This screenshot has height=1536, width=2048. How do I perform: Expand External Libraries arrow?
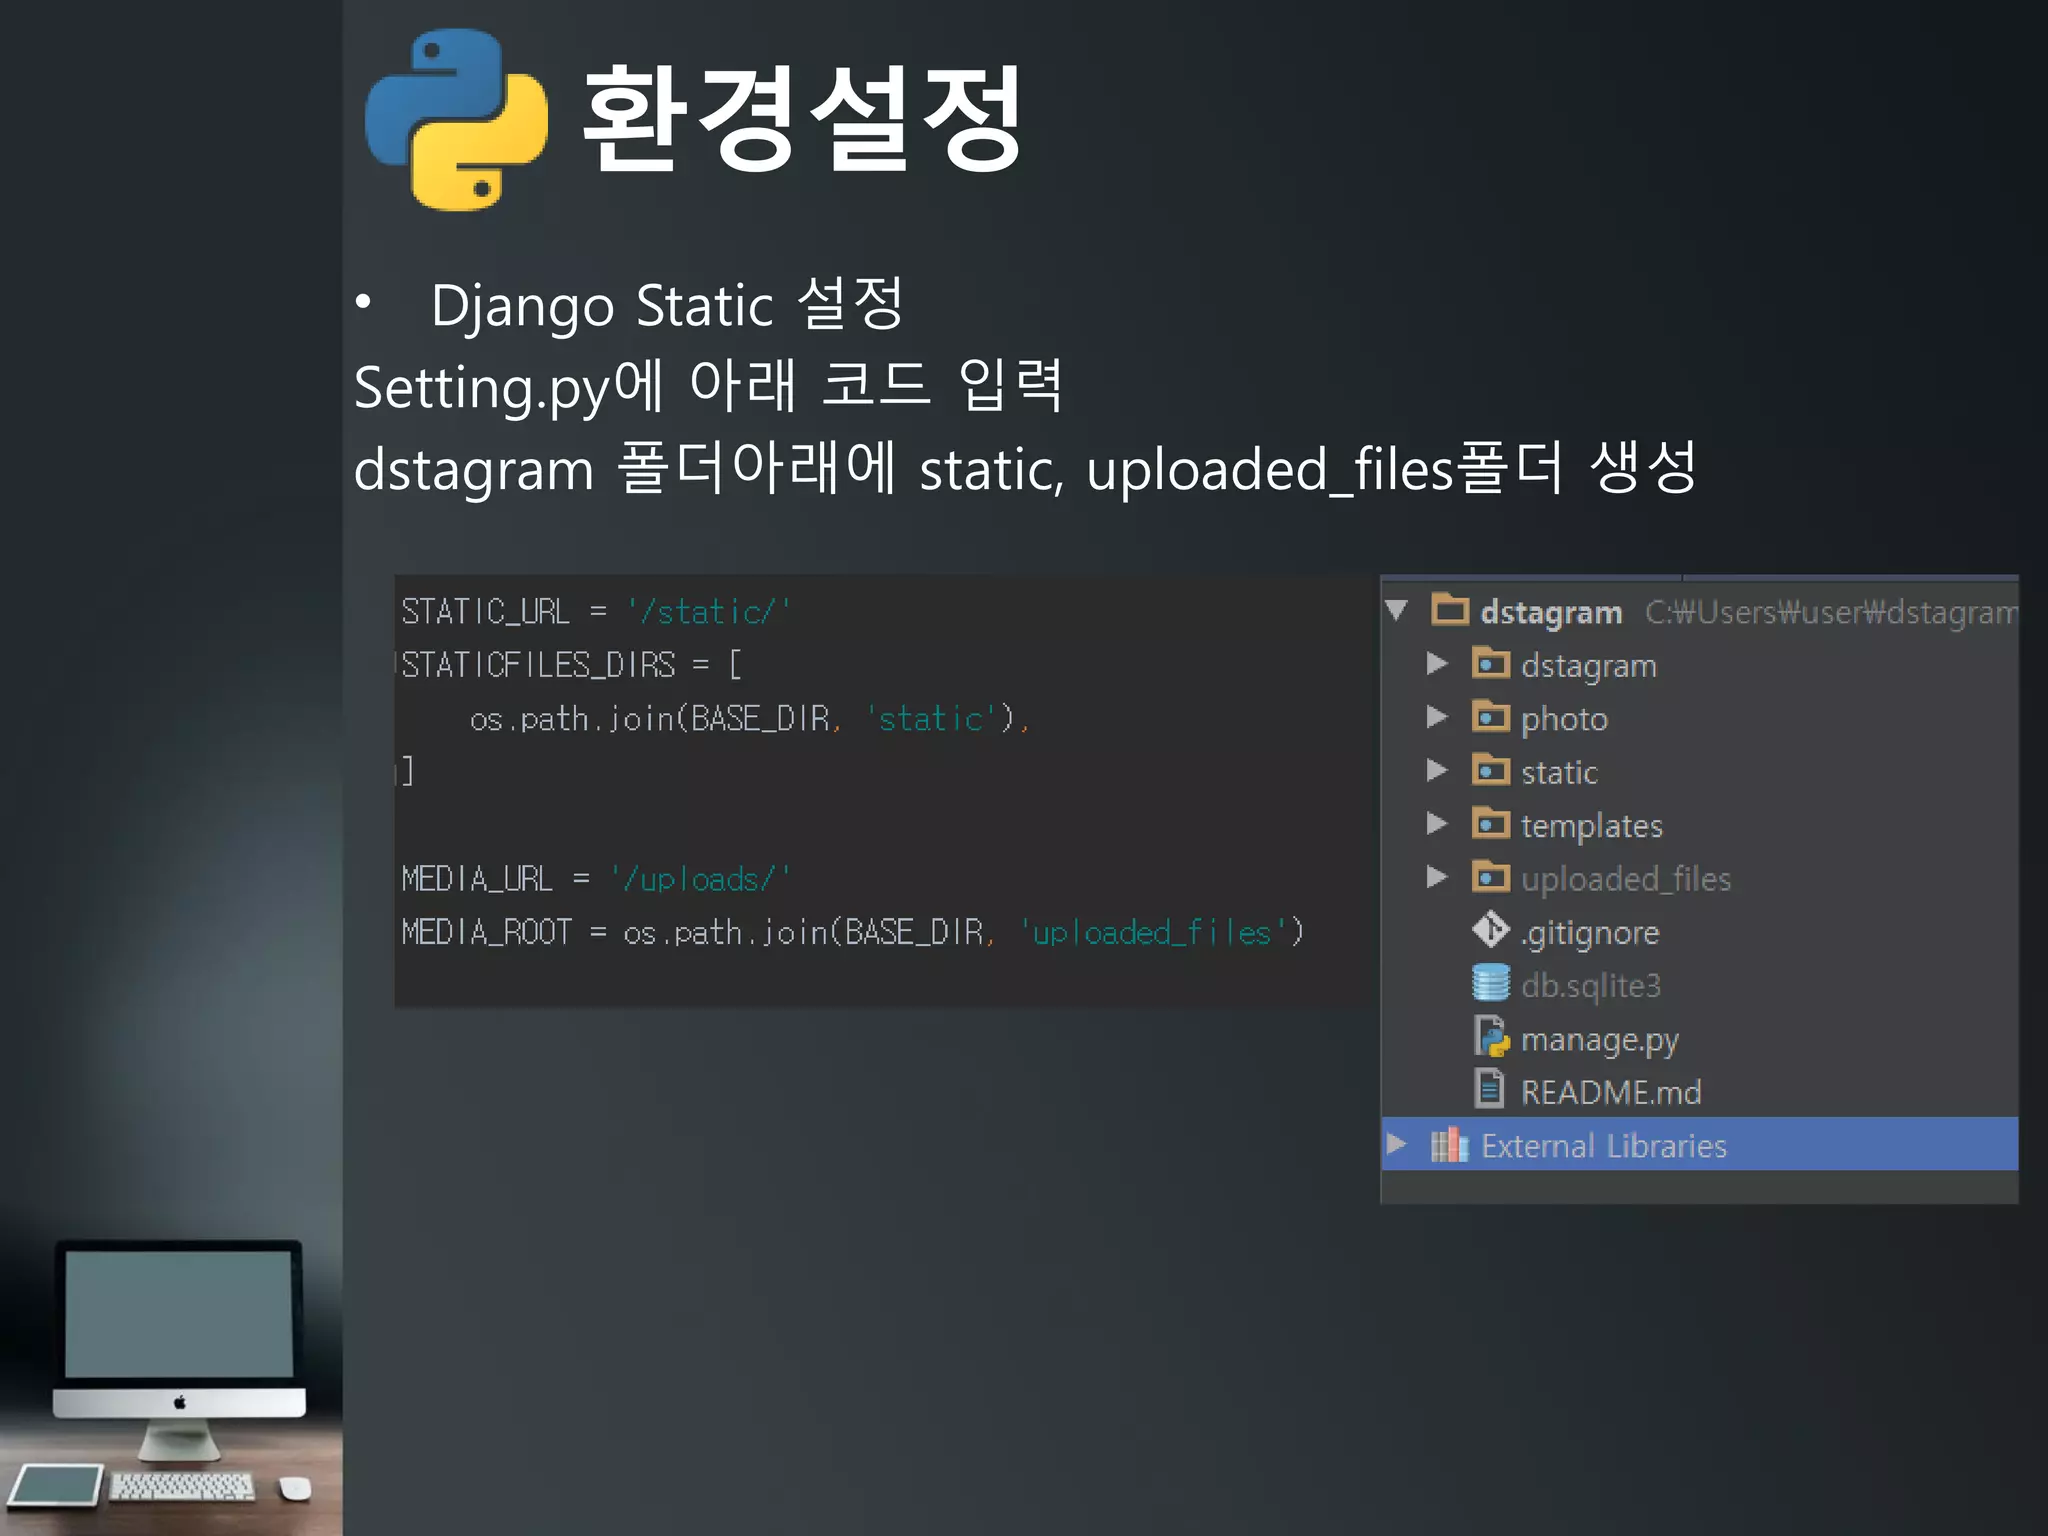pos(1397,1143)
